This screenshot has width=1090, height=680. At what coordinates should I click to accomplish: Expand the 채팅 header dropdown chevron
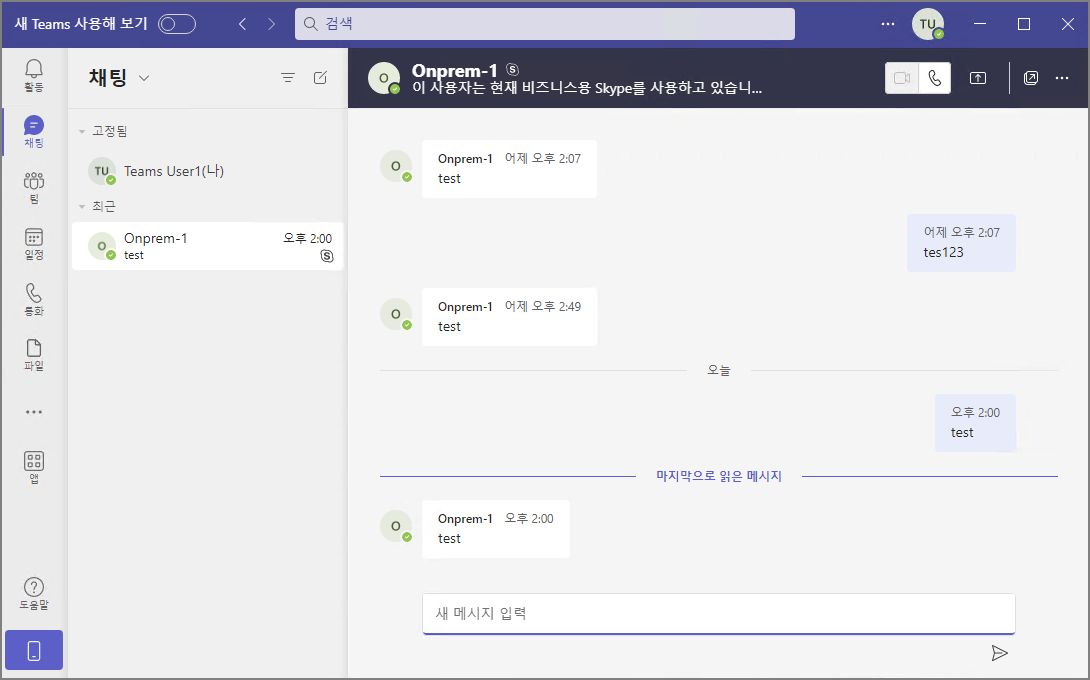(144, 78)
